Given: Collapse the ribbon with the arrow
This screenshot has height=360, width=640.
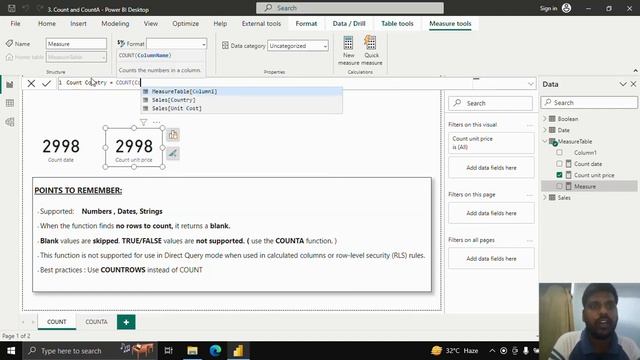Looking at the screenshot, I should [635, 71].
